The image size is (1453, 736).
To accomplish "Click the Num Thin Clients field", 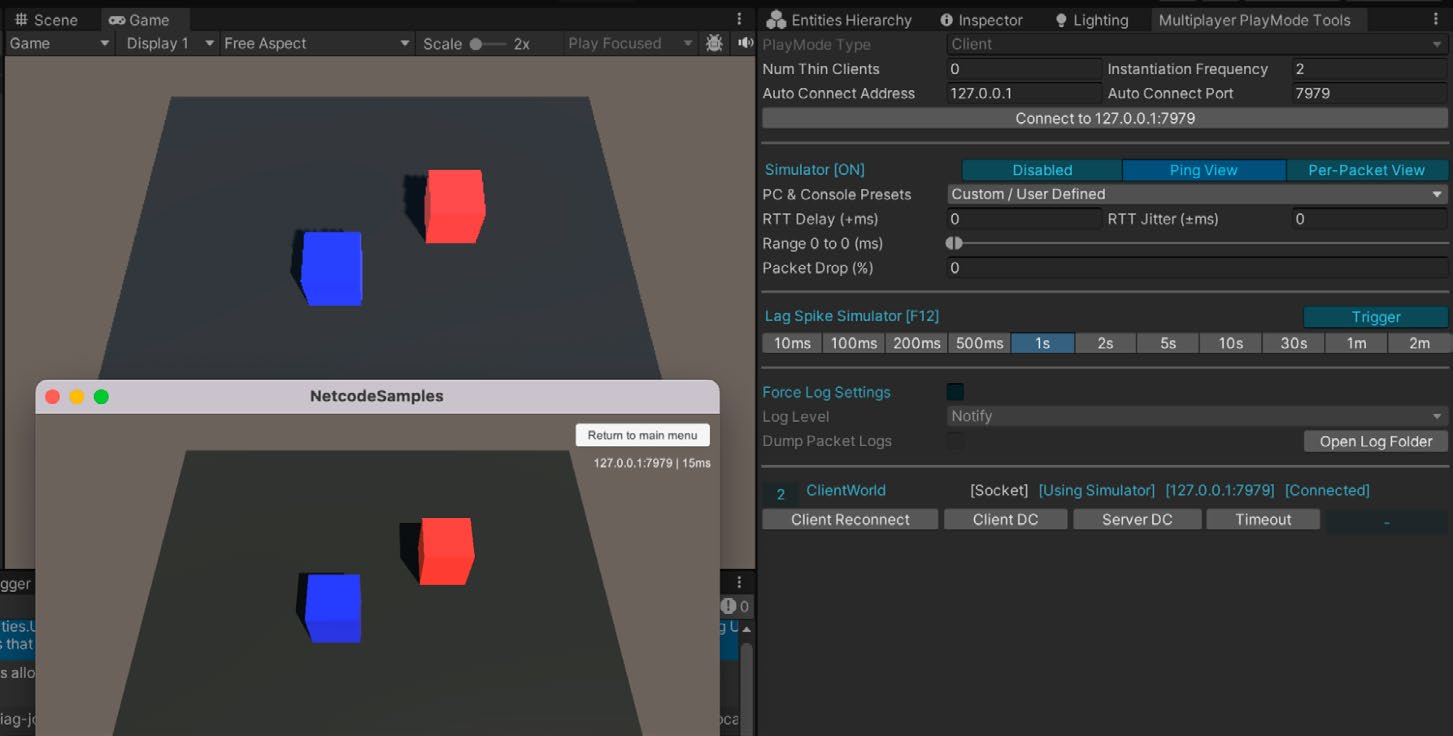I will (x=1024, y=69).
